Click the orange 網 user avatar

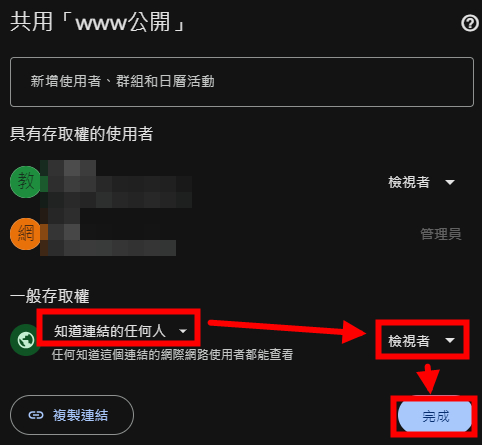tap(26, 234)
